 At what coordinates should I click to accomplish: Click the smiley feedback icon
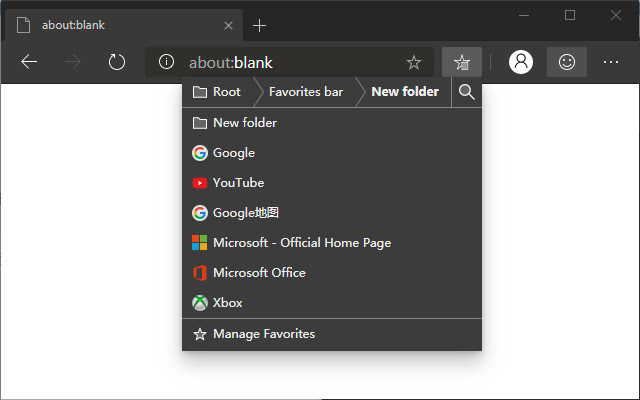tap(567, 62)
